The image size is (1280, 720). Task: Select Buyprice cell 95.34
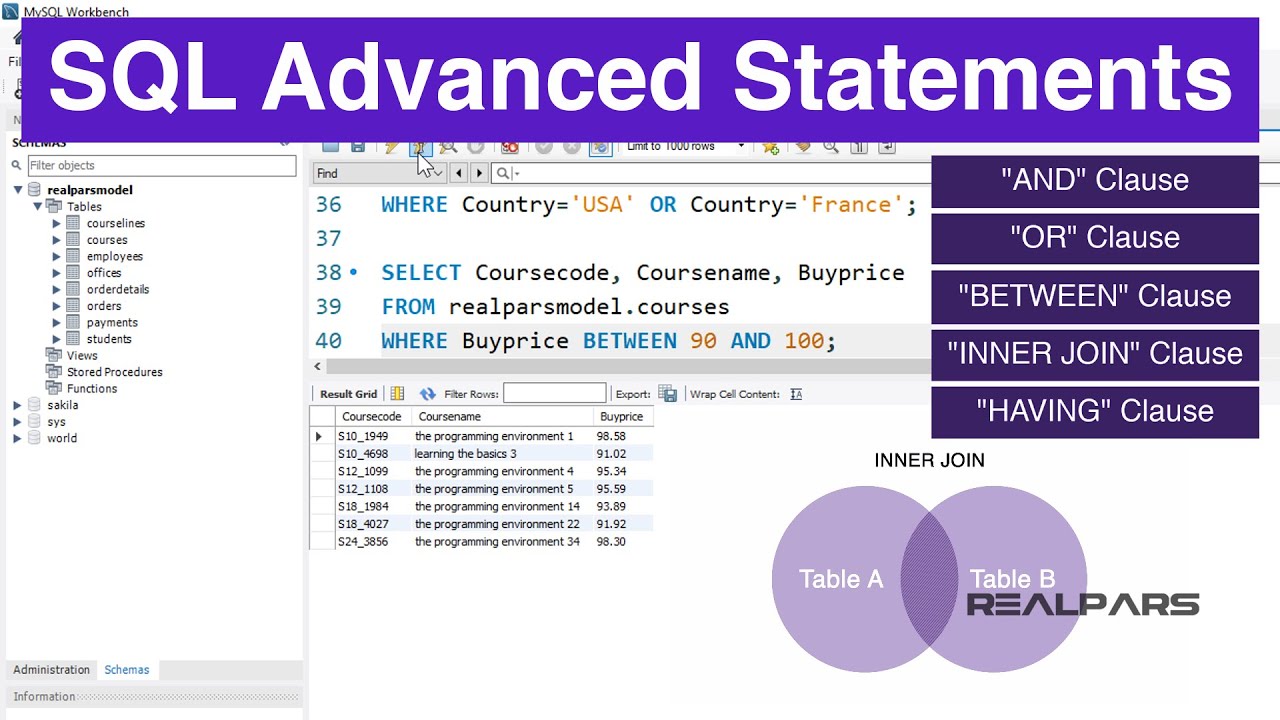click(x=622, y=472)
